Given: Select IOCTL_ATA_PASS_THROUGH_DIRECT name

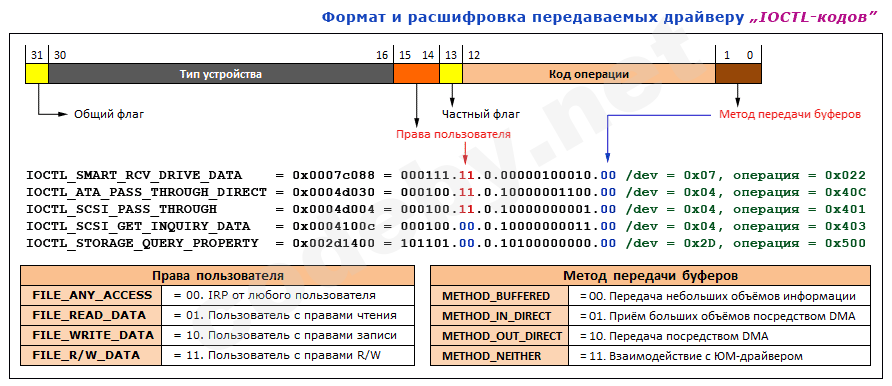Looking at the screenshot, I should tap(146, 192).
